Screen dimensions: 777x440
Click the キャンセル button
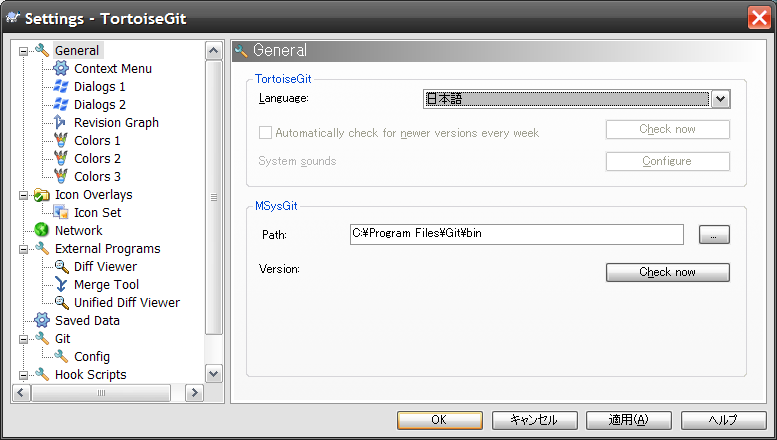point(535,420)
